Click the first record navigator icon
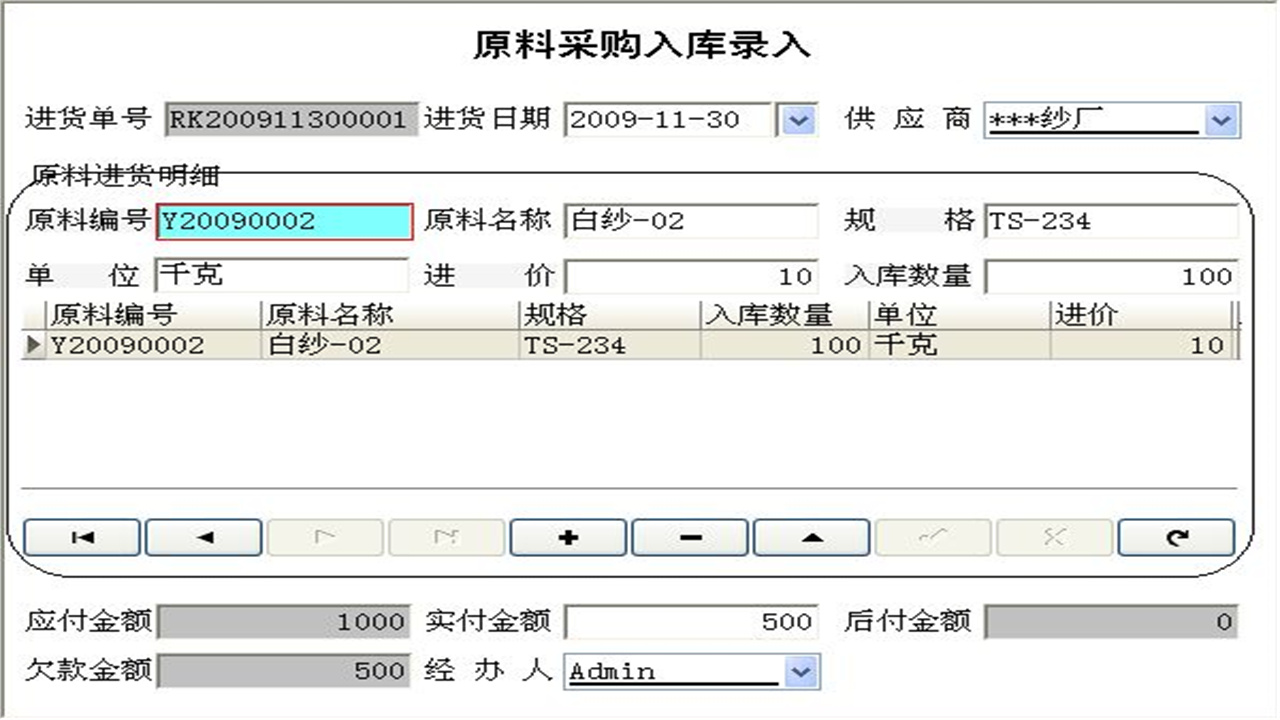This screenshot has width=1280, height=720. [x=82, y=537]
